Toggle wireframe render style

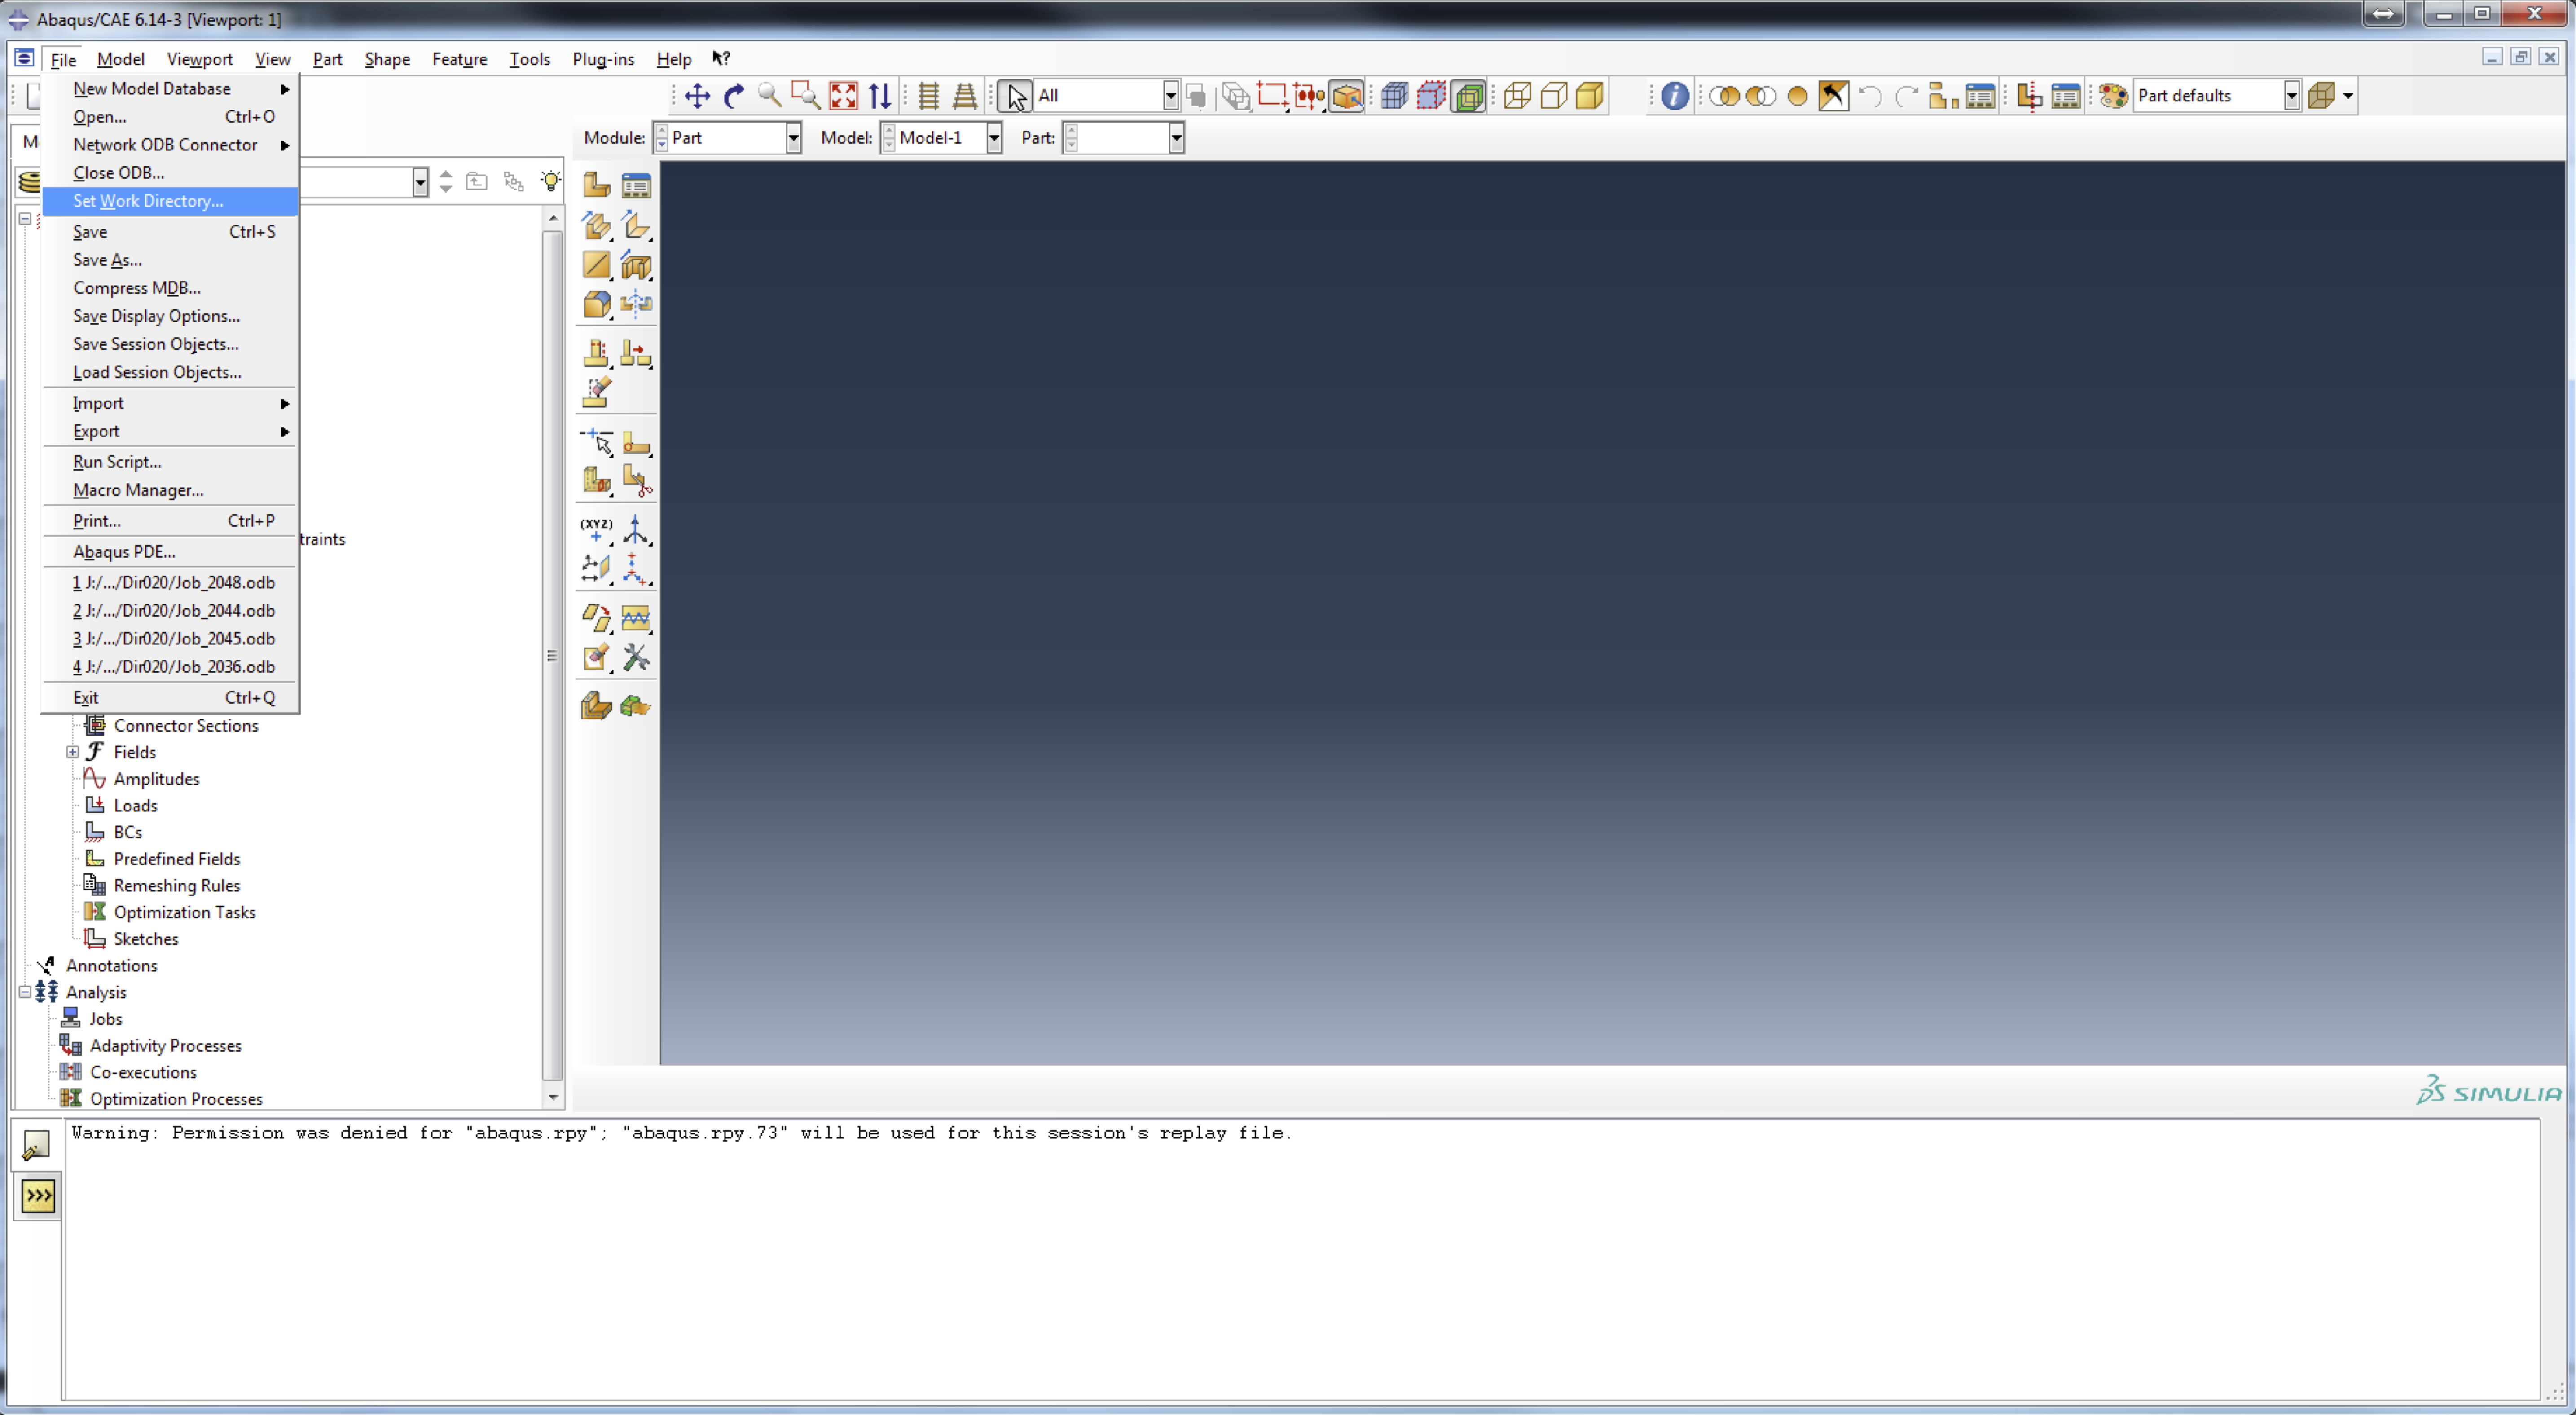click(1517, 96)
